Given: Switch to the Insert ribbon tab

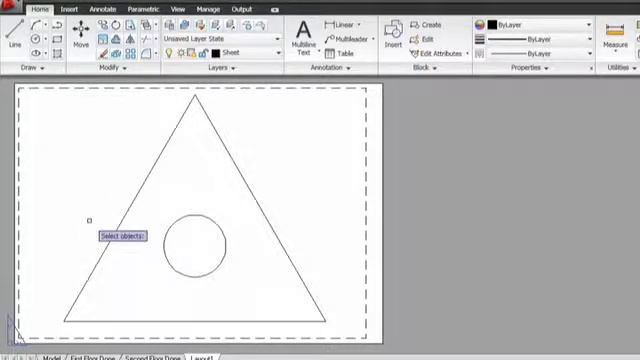Looking at the screenshot, I should click(x=69, y=9).
